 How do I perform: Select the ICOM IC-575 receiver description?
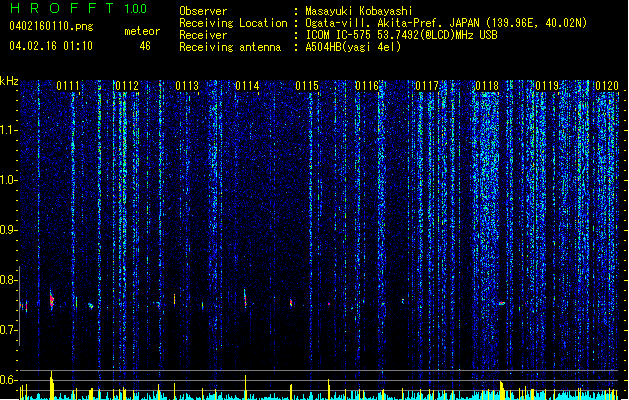click(x=402, y=35)
